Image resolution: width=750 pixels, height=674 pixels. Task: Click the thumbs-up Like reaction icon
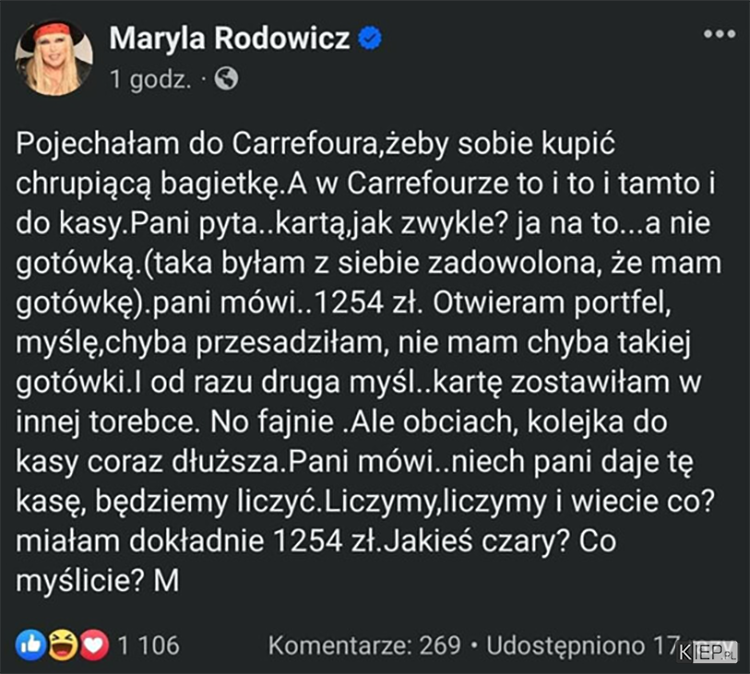pos(31,645)
